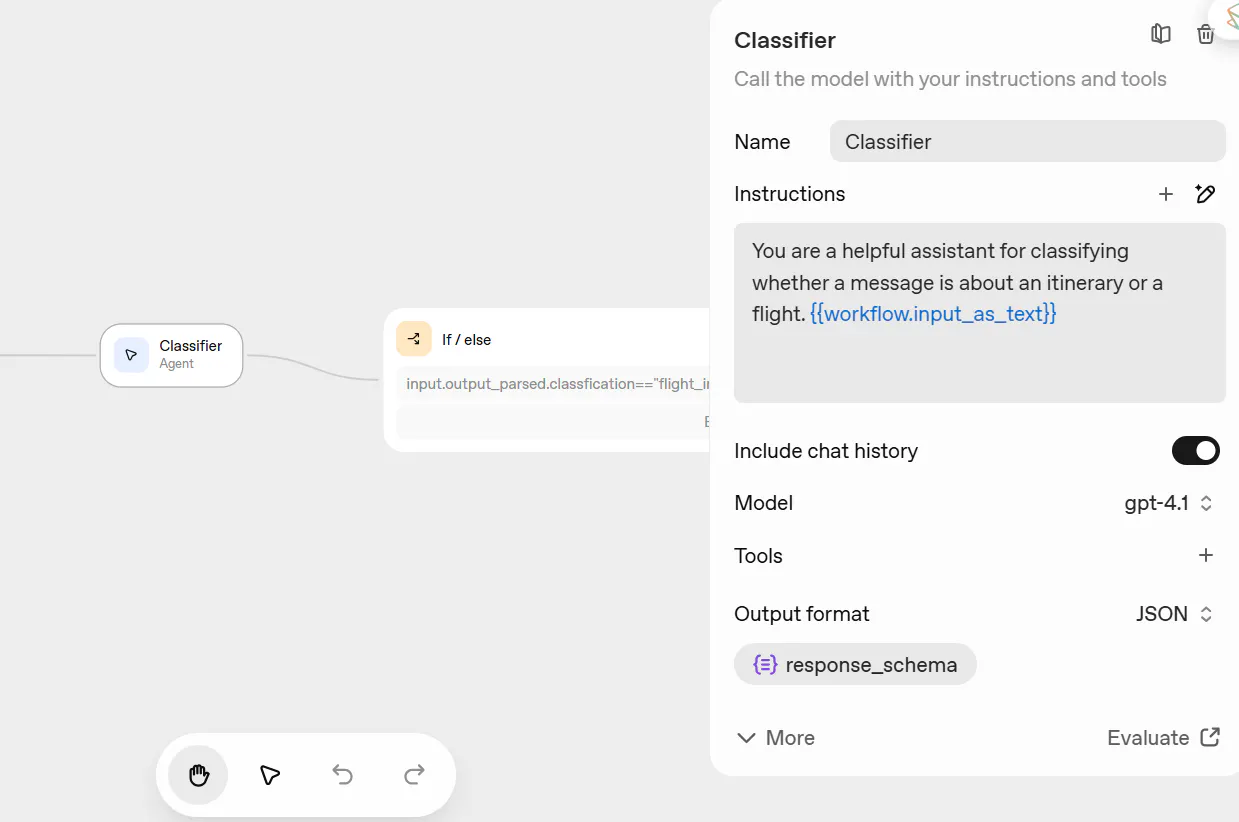Toggle Include chat history switch
This screenshot has height=822, width=1239.
click(1196, 451)
